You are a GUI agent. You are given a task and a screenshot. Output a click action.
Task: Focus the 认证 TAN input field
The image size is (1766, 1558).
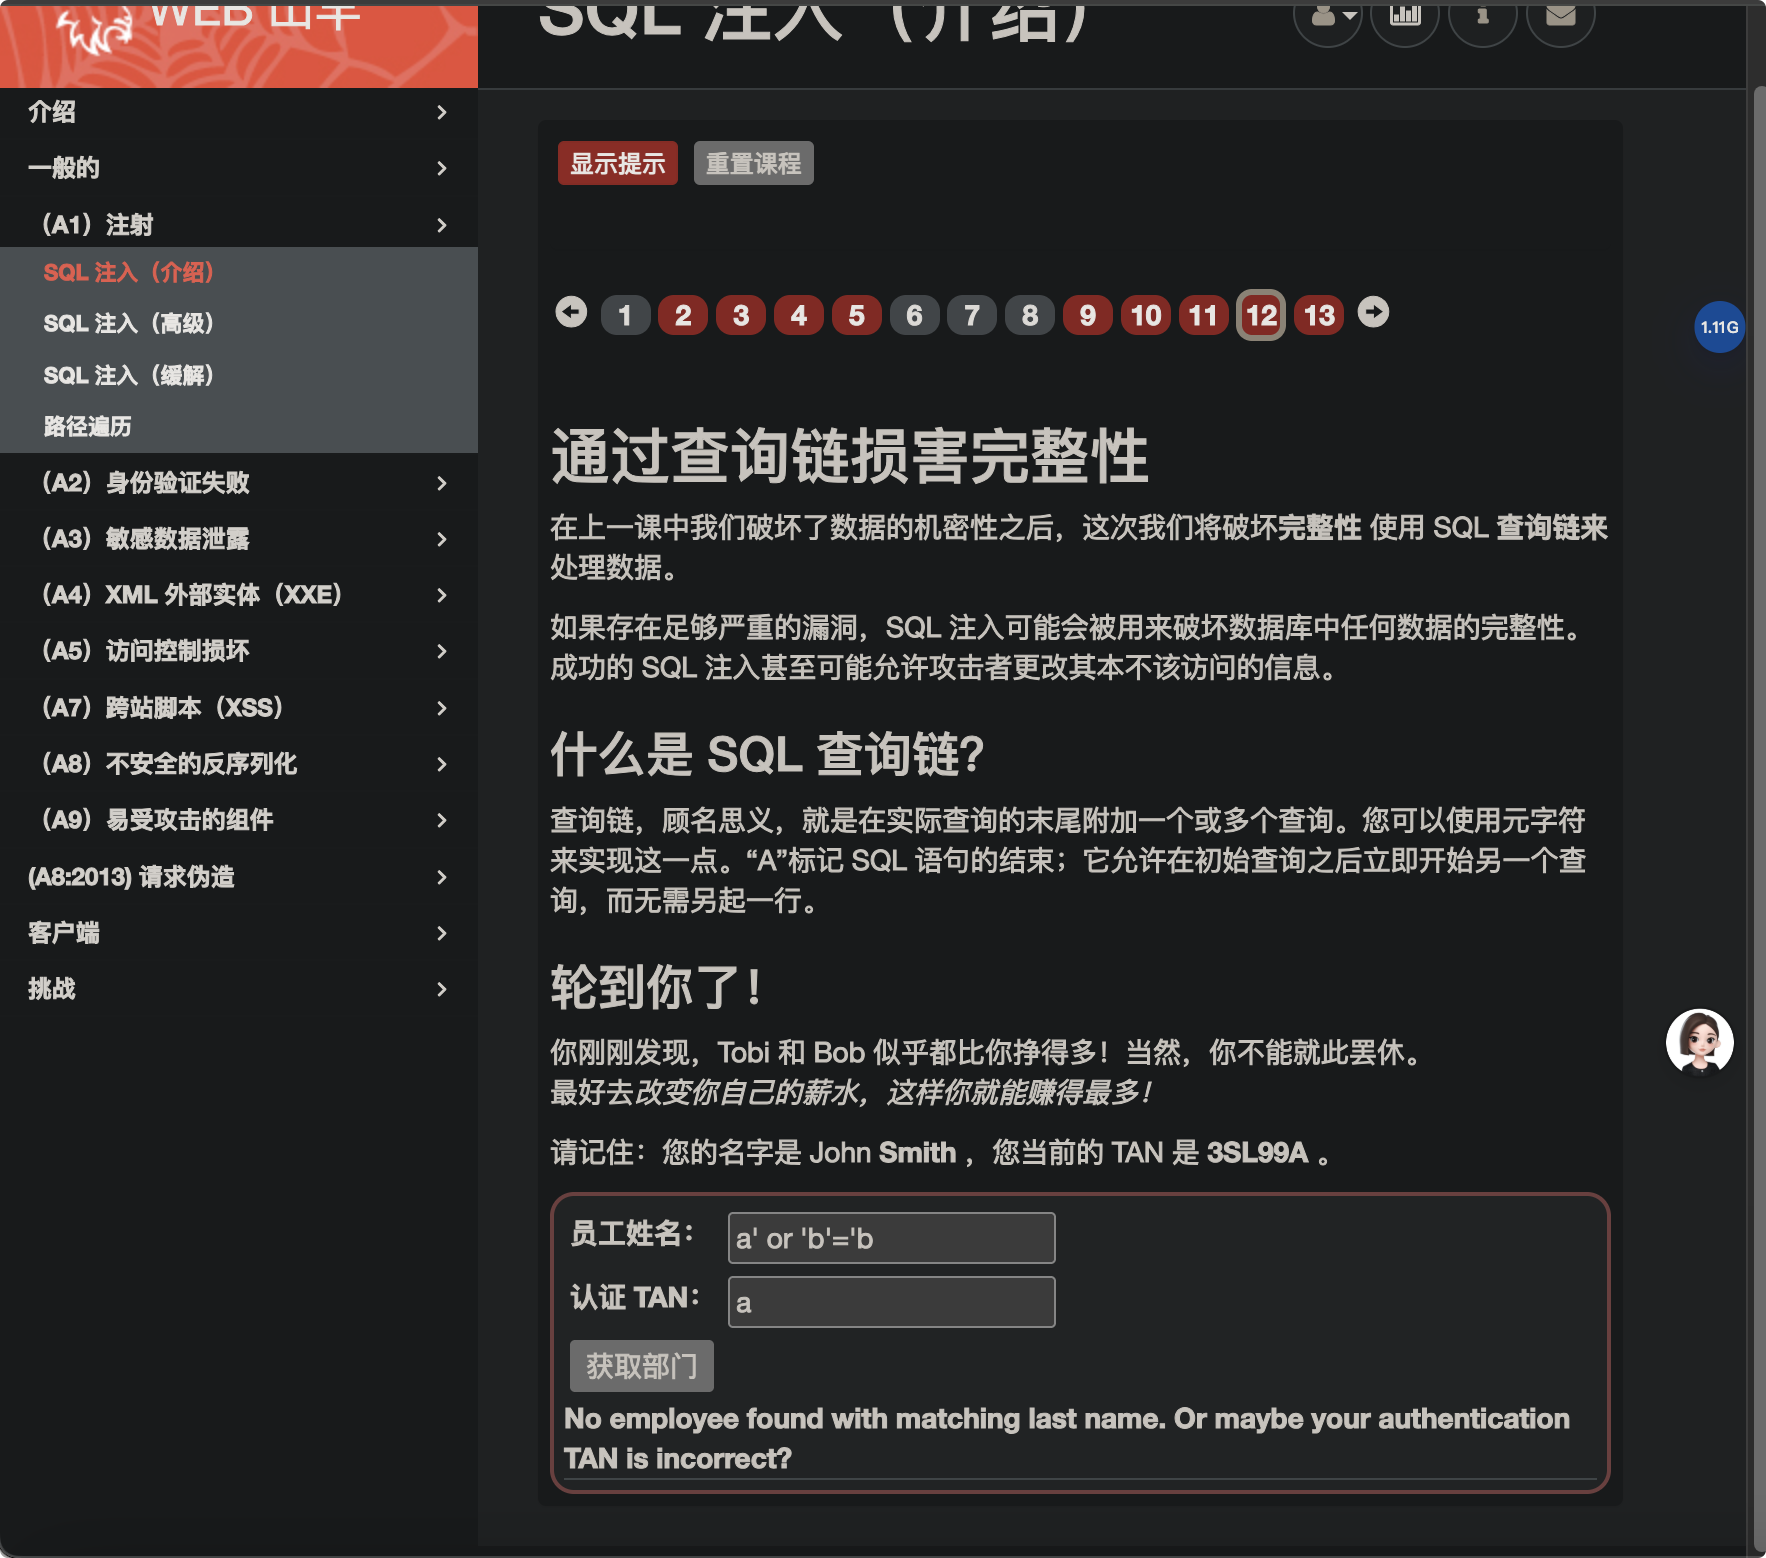coord(892,1302)
